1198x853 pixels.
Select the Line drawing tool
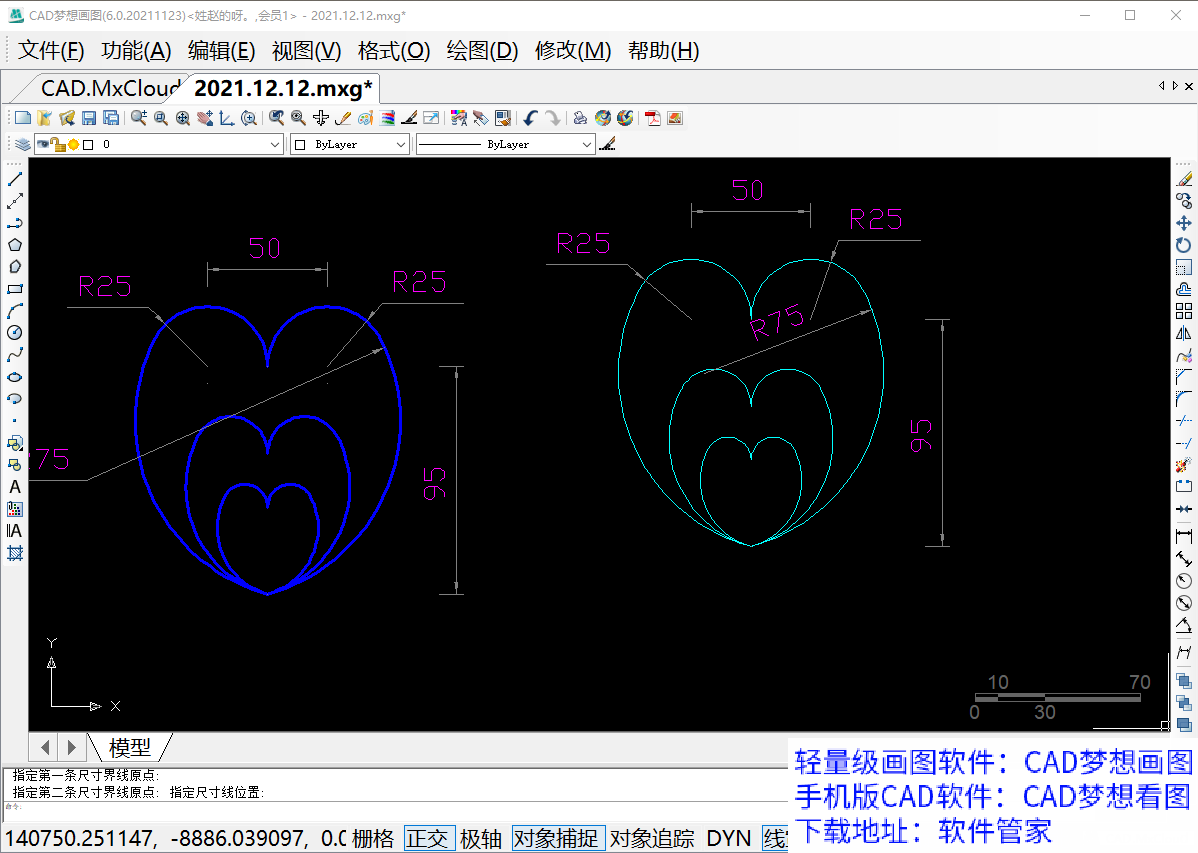[x=15, y=180]
